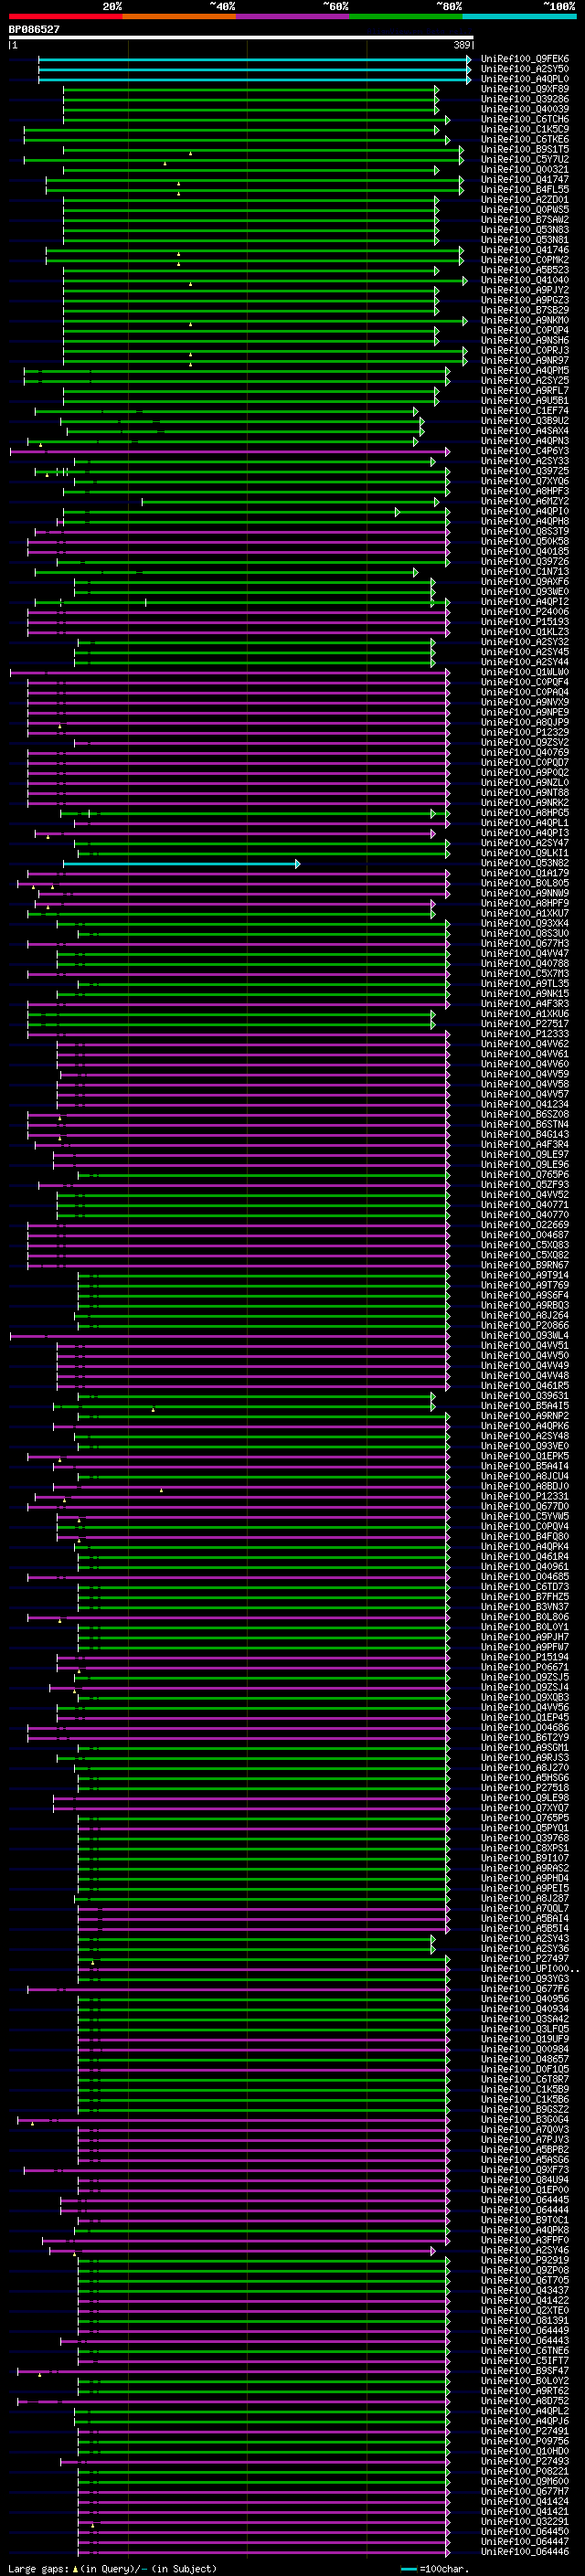Open hit UniRef100_Q9XF89

pyautogui.click(x=524, y=89)
